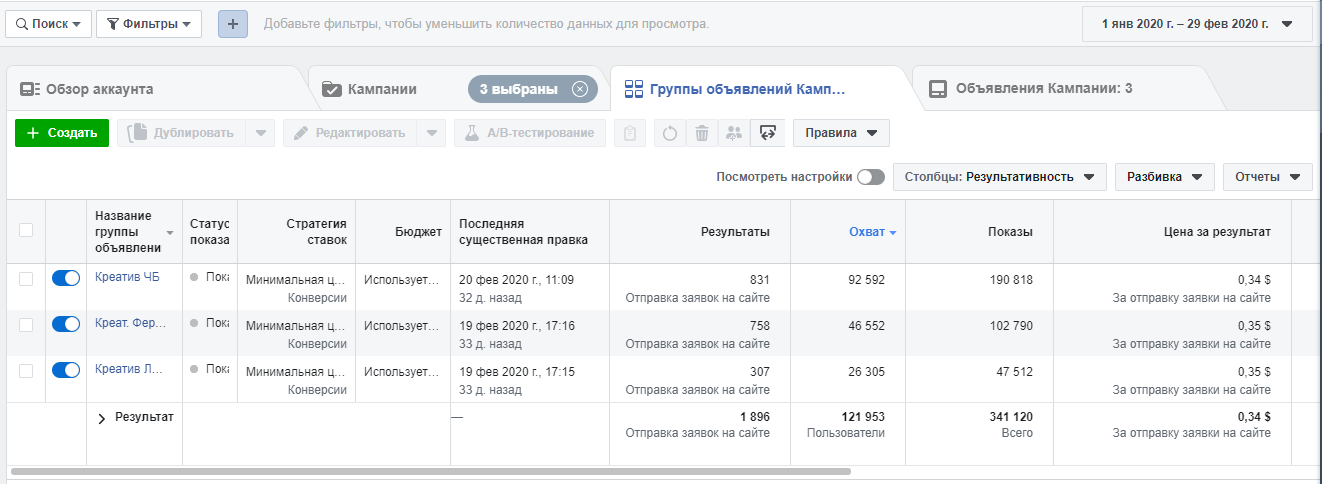The height and width of the screenshot is (484, 1322).
Task: Click the undo circular arrow icon
Action: pos(670,133)
